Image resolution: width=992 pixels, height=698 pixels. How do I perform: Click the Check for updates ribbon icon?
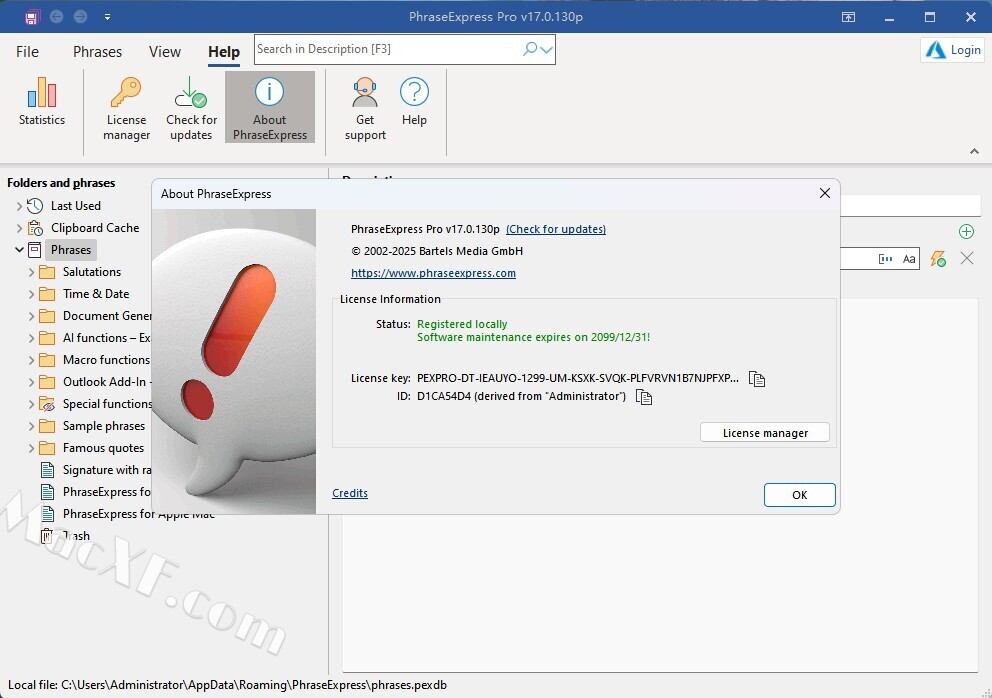[191, 109]
